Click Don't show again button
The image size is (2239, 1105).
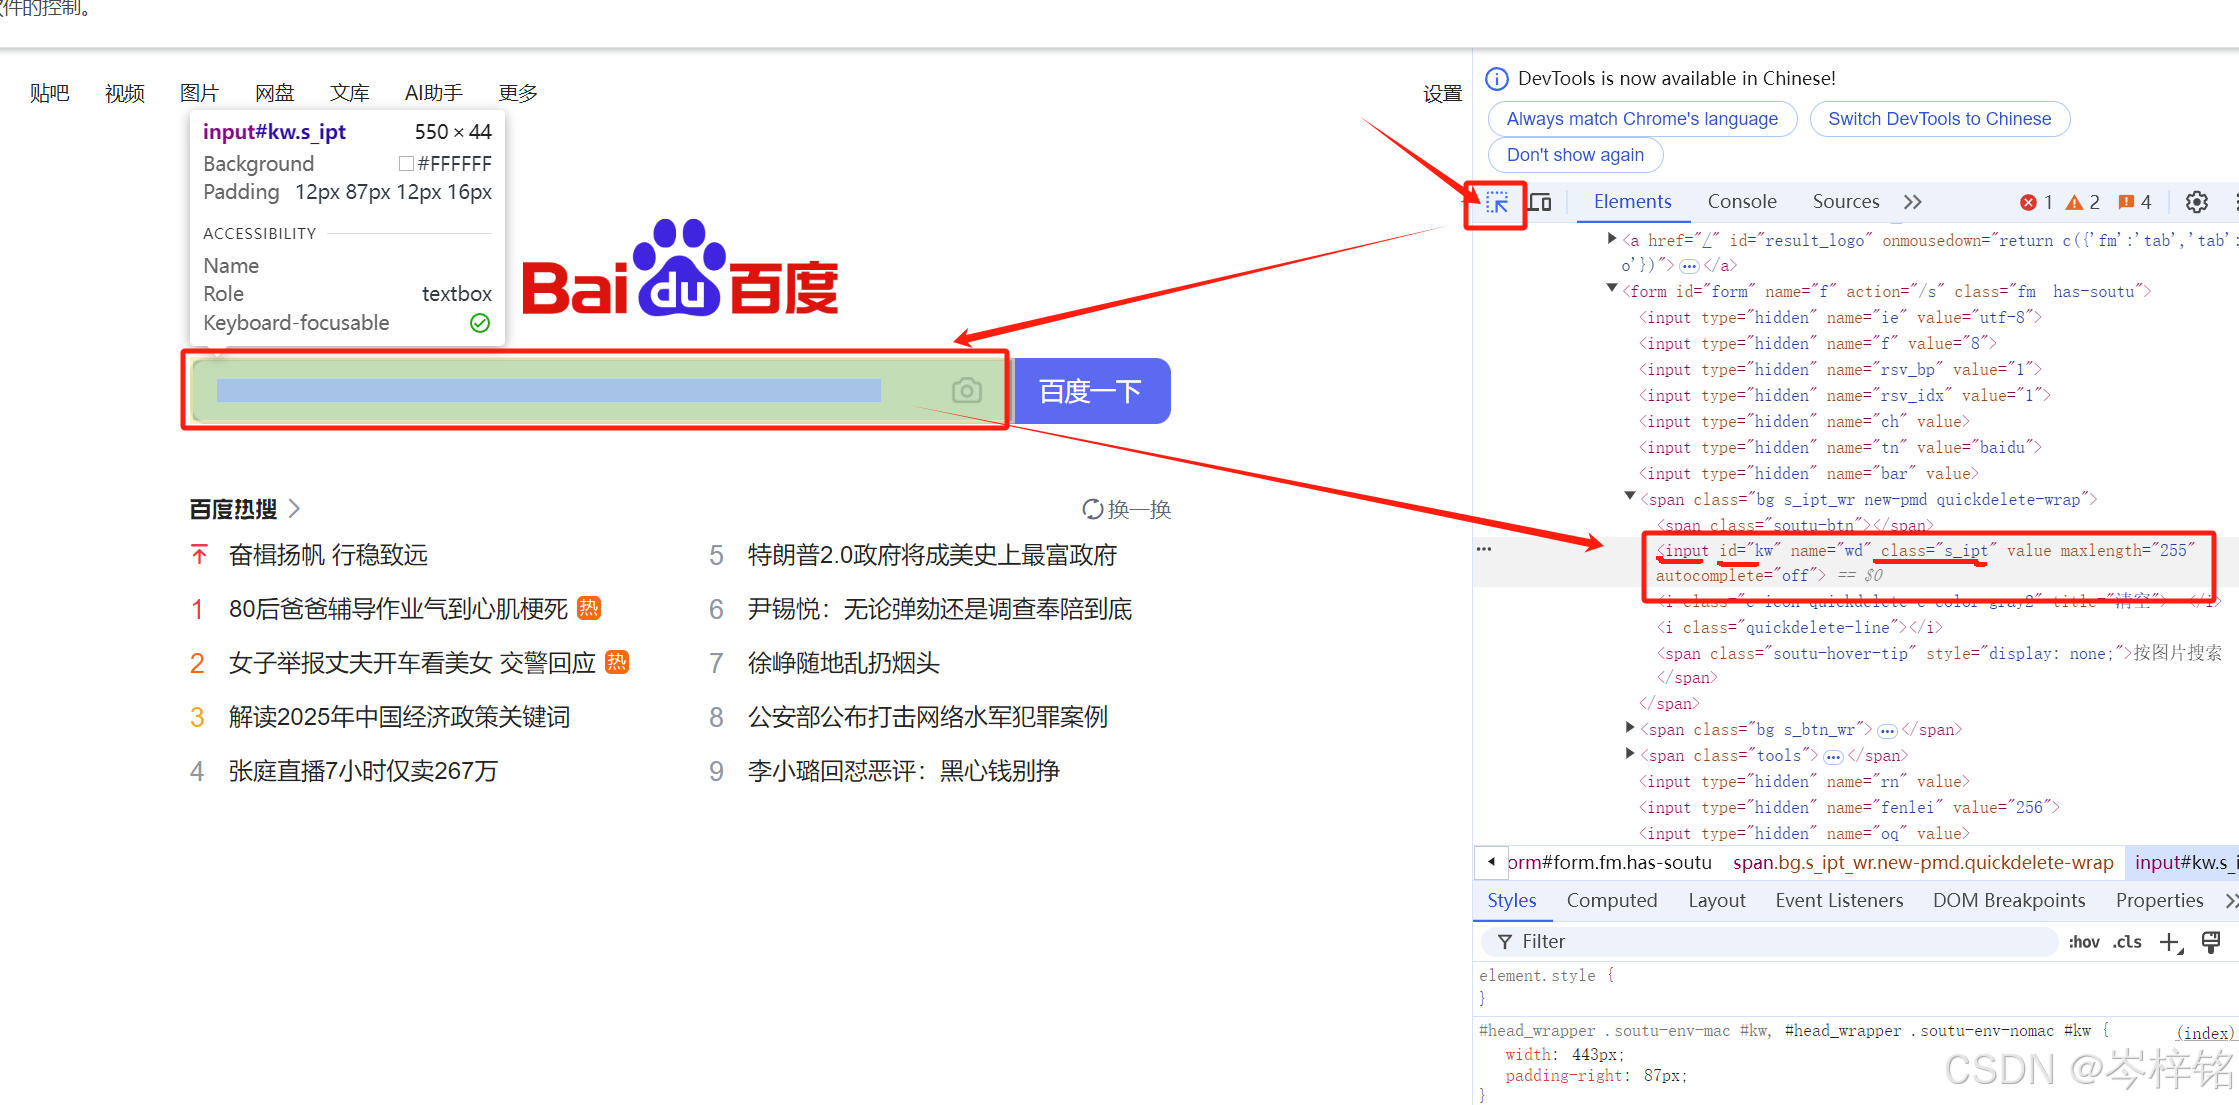(1575, 155)
